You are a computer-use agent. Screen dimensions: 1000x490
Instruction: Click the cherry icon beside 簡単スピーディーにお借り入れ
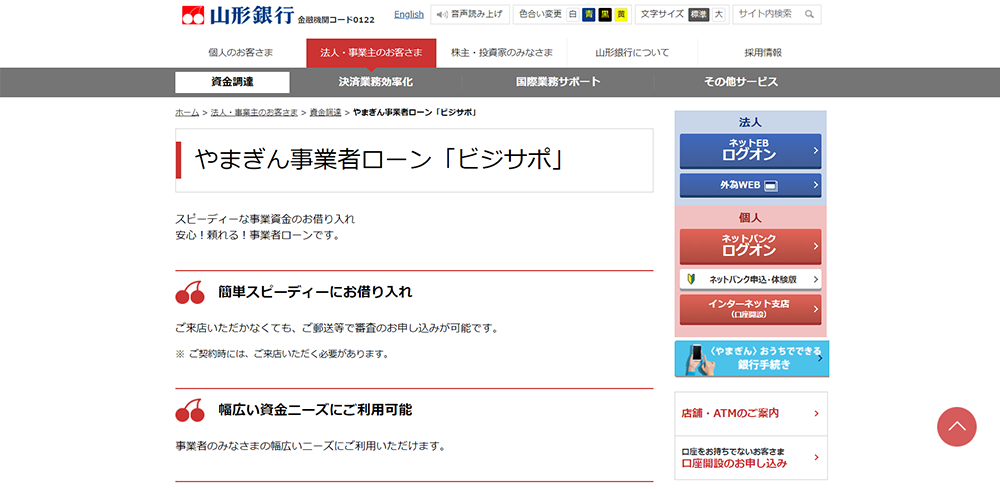point(190,293)
